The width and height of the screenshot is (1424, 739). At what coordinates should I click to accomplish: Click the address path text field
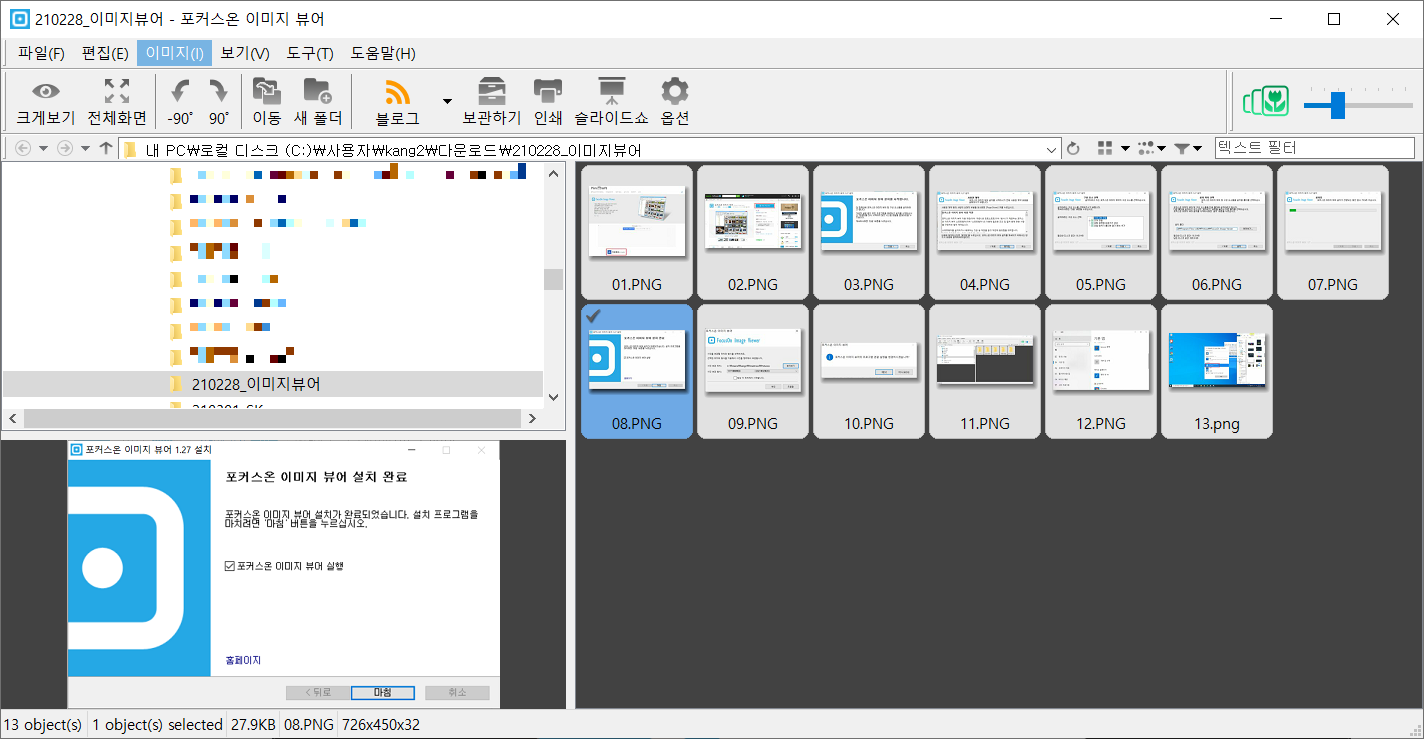click(x=590, y=149)
